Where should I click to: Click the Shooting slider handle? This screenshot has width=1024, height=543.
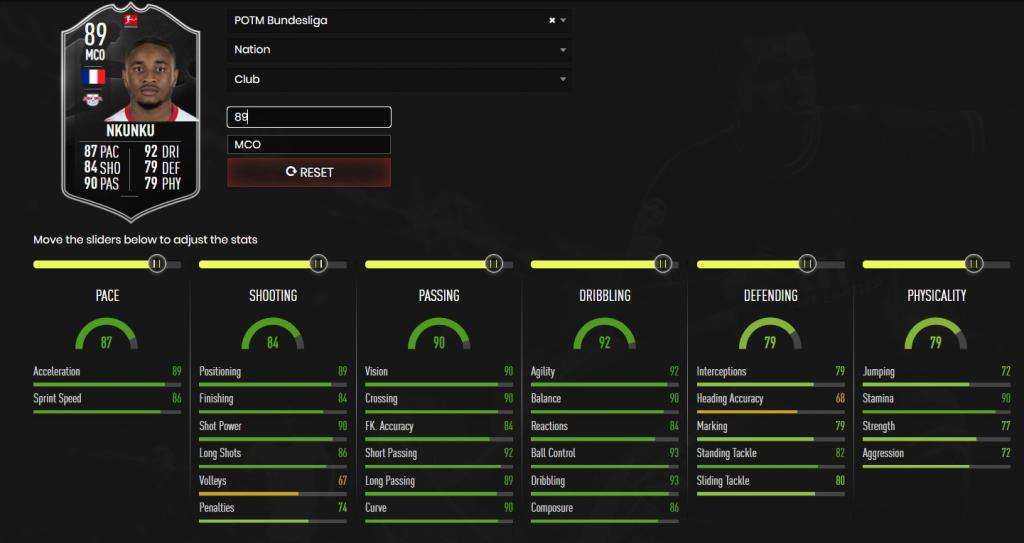pos(318,263)
